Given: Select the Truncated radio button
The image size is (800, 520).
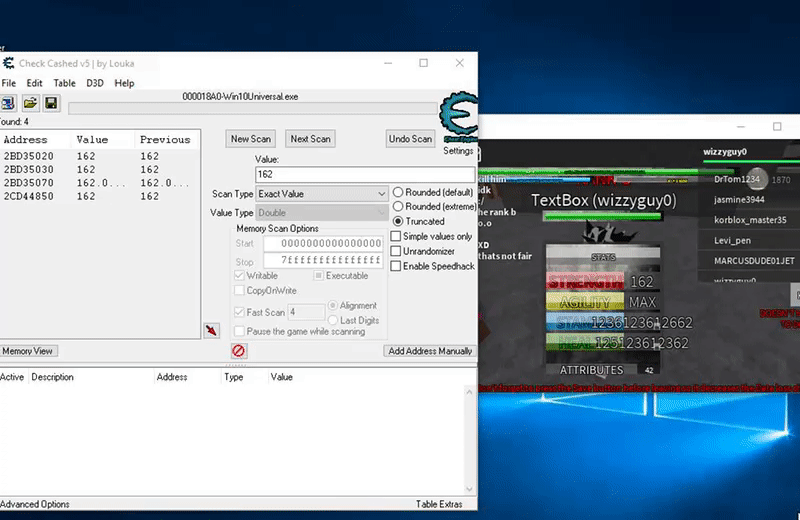Looking at the screenshot, I should 398,221.
